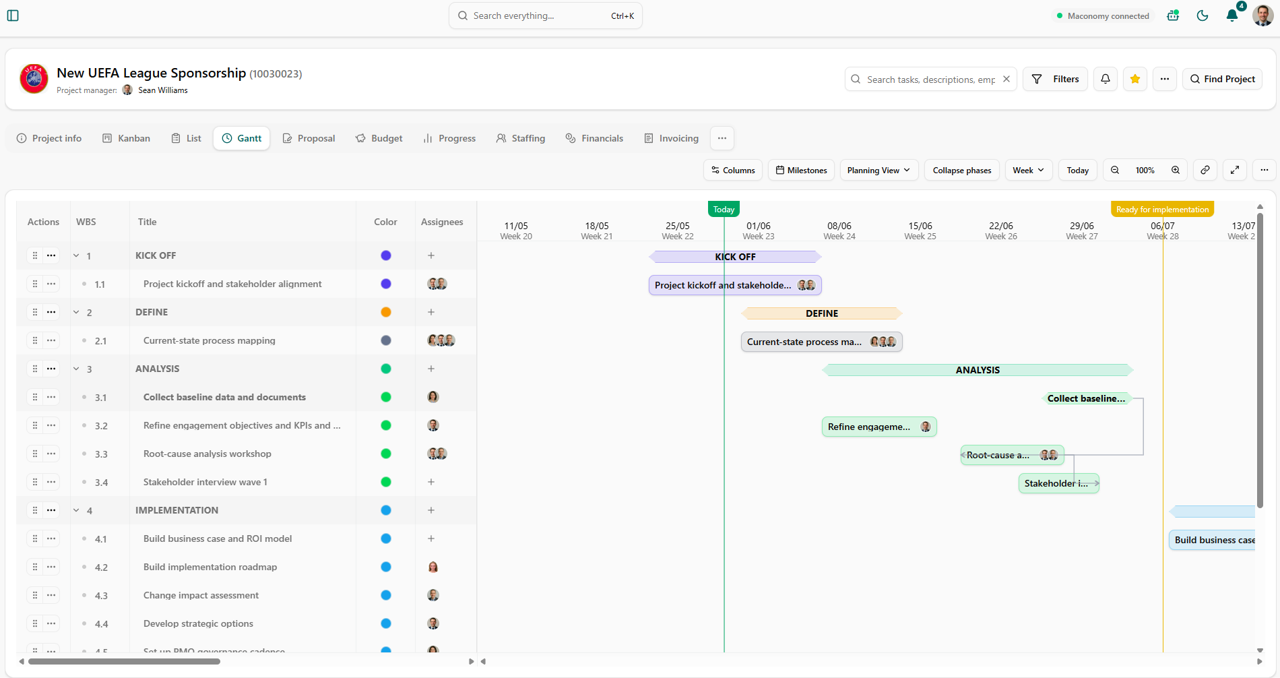The image size is (1280, 678).
Task: Open the Proposal tab
Action: coord(308,138)
